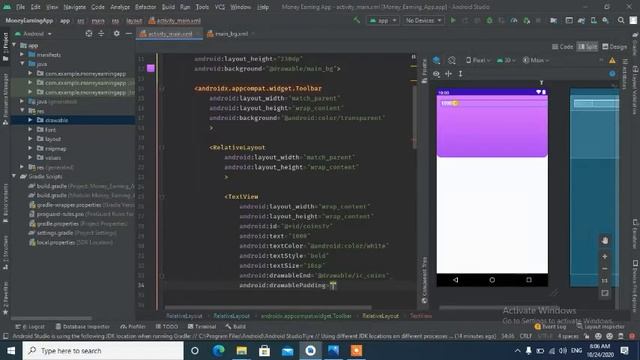Image resolution: width=640 pixels, height=360 pixels.
Task: Open the Profile app gauge icon
Action: (514, 20)
